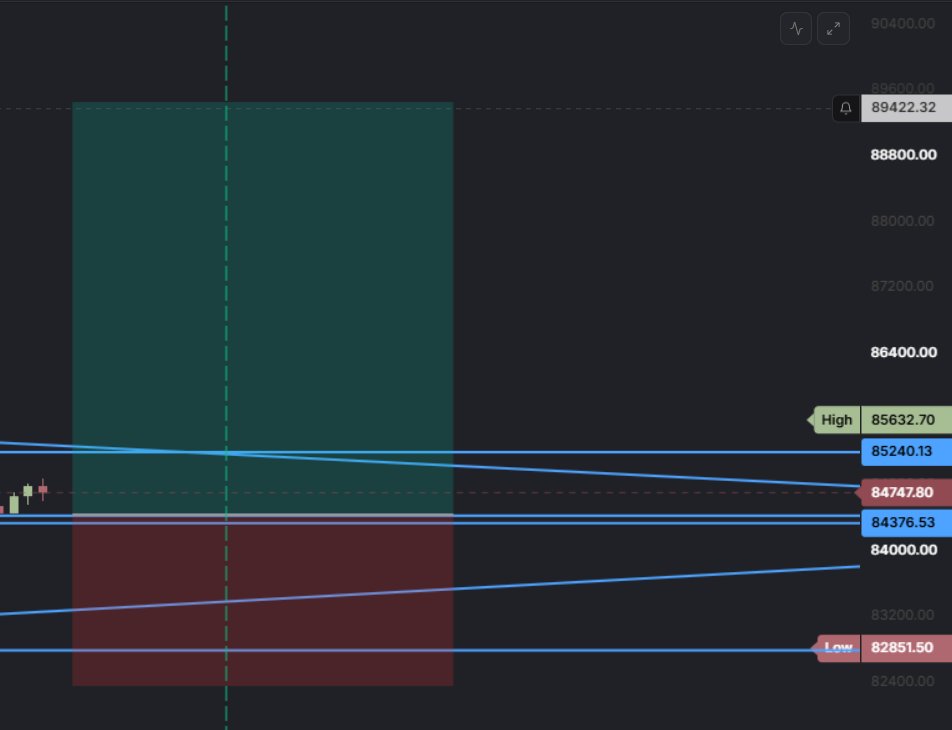Screen dimensions: 952x730
Task: Click the Low label tag
Action: (837, 647)
